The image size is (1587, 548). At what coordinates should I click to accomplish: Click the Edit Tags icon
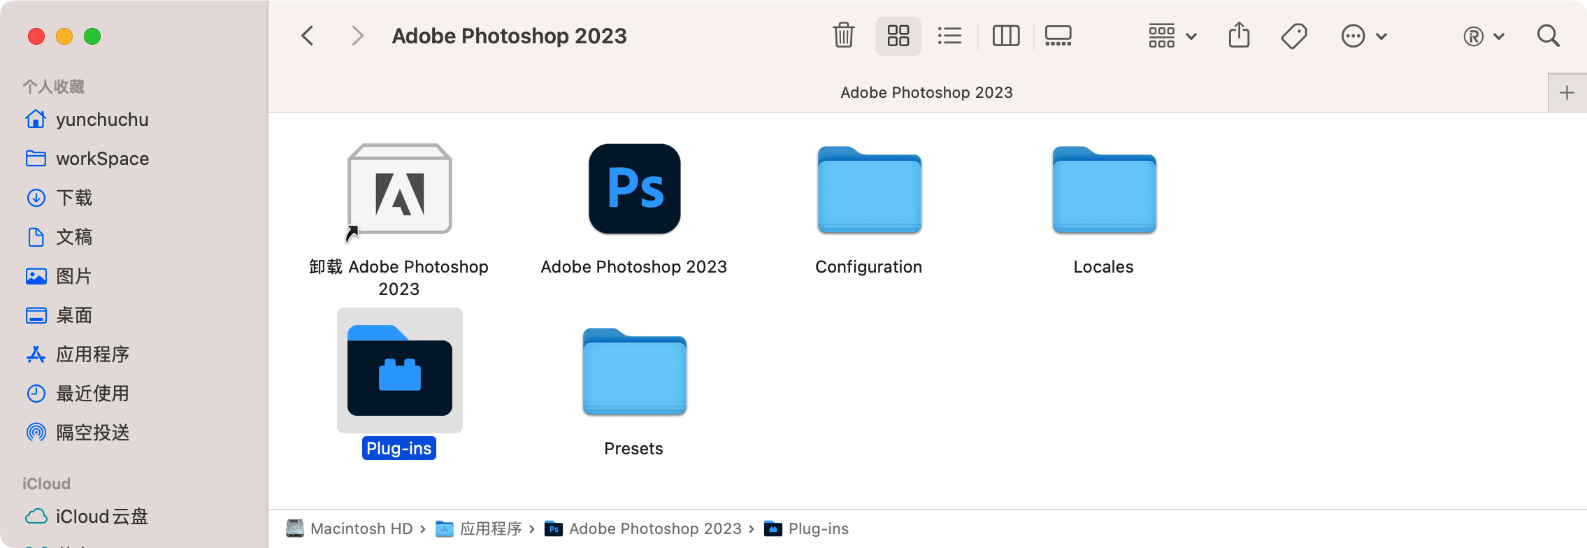[1294, 36]
